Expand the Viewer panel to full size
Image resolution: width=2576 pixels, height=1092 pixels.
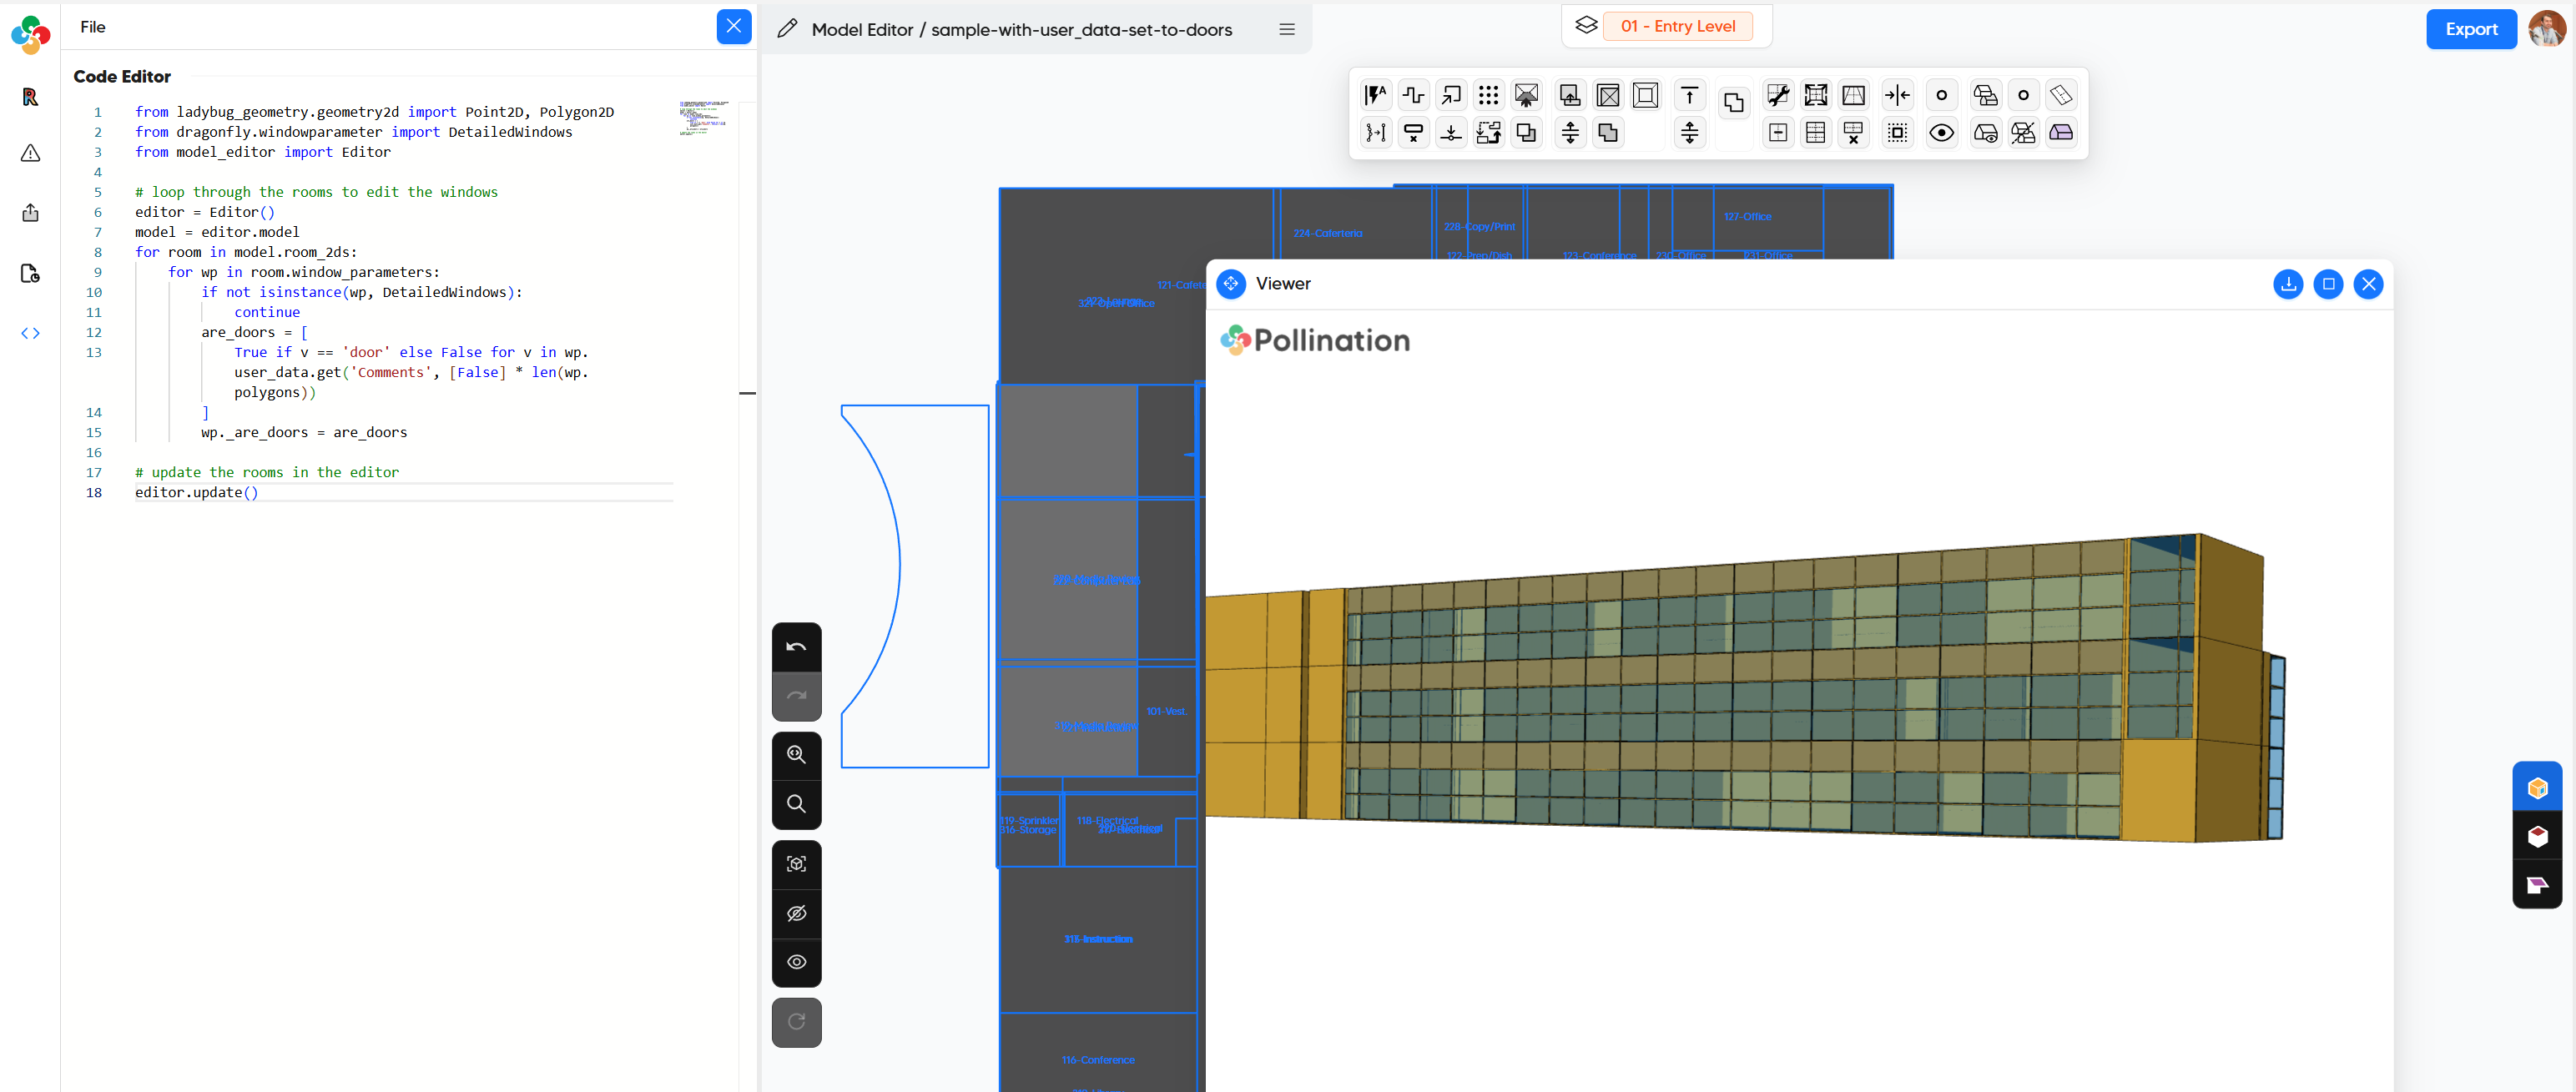coord(2328,284)
